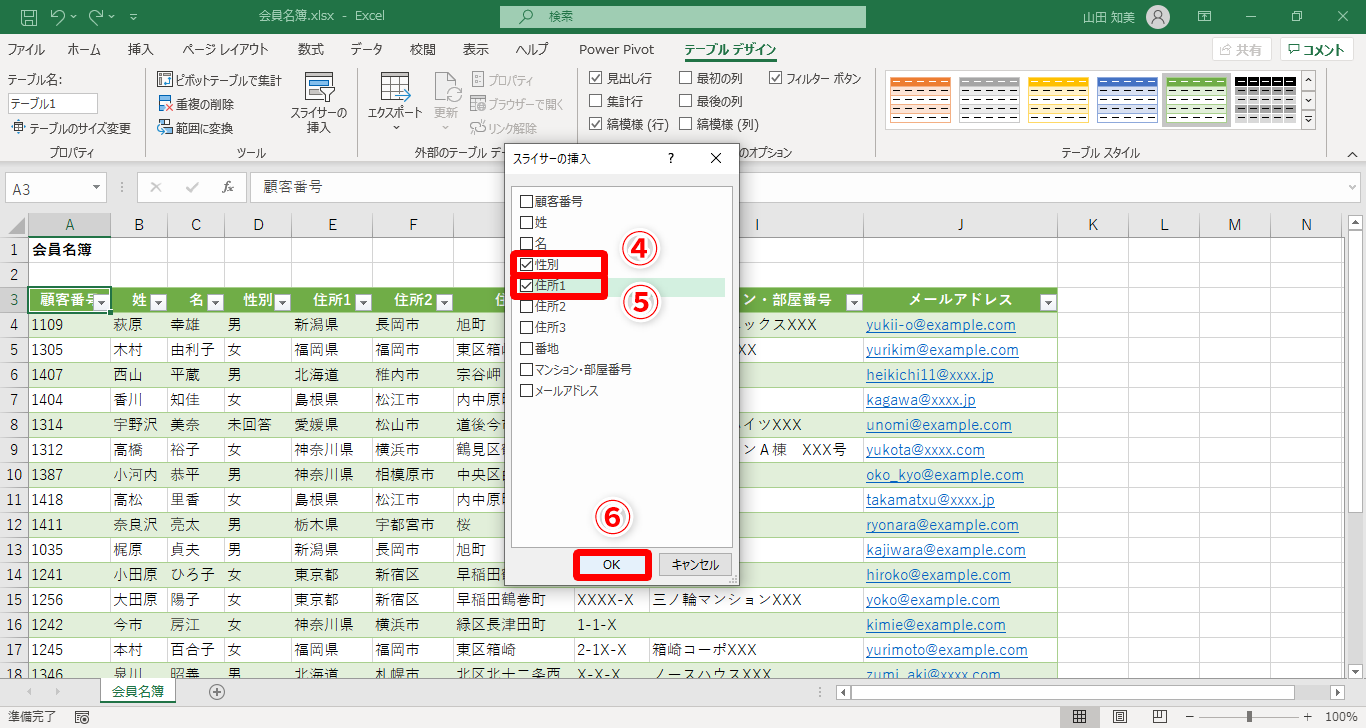The width and height of the screenshot is (1366, 728).
Task: Click the テーブル名 input field
Action: coord(53,103)
